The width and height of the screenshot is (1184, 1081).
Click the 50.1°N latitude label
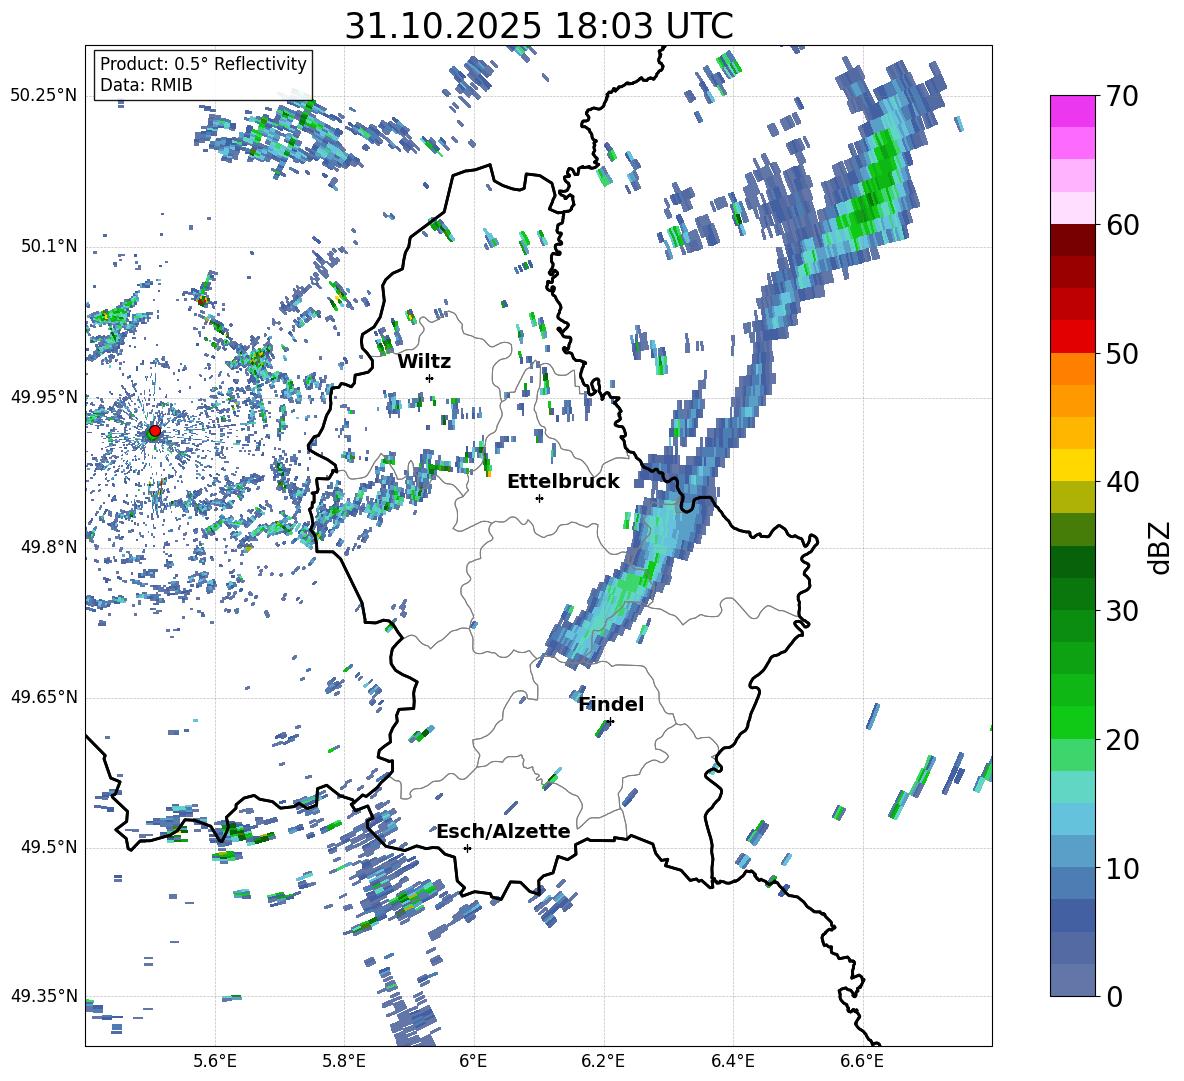[x=49, y=247]
